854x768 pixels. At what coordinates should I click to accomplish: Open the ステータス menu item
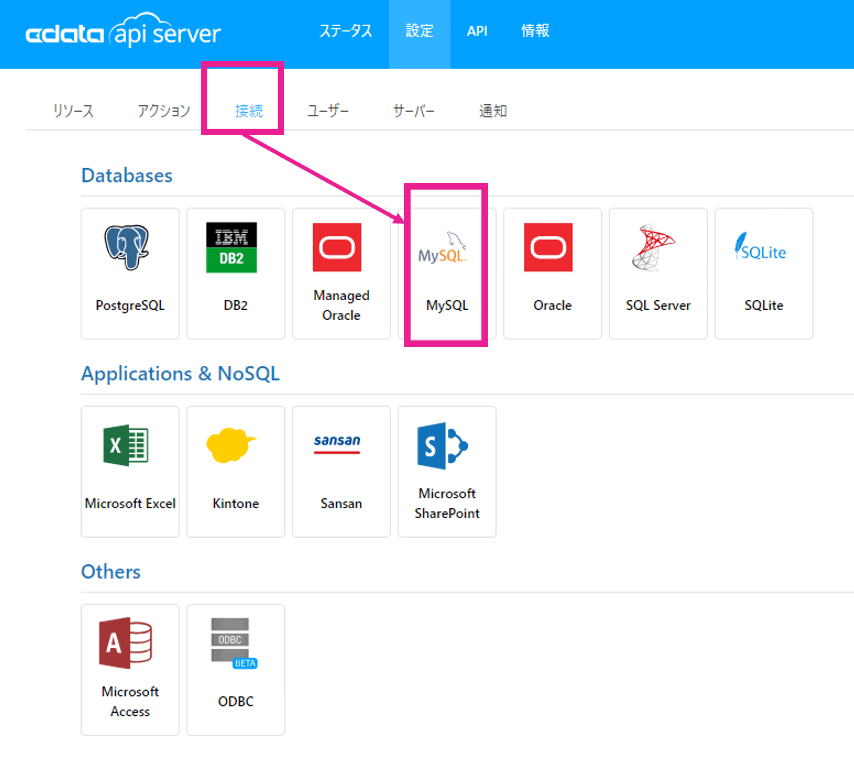point(346,31)
